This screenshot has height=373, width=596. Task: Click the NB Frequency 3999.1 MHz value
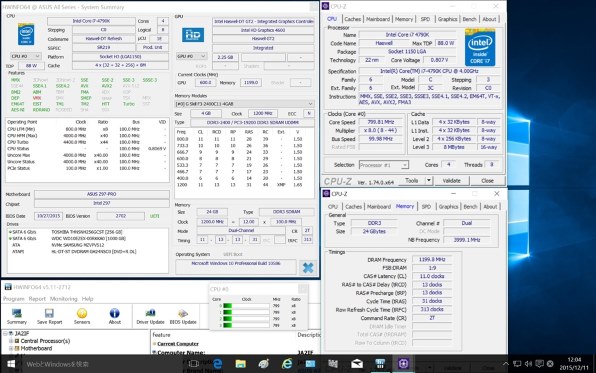coord(467,240)
